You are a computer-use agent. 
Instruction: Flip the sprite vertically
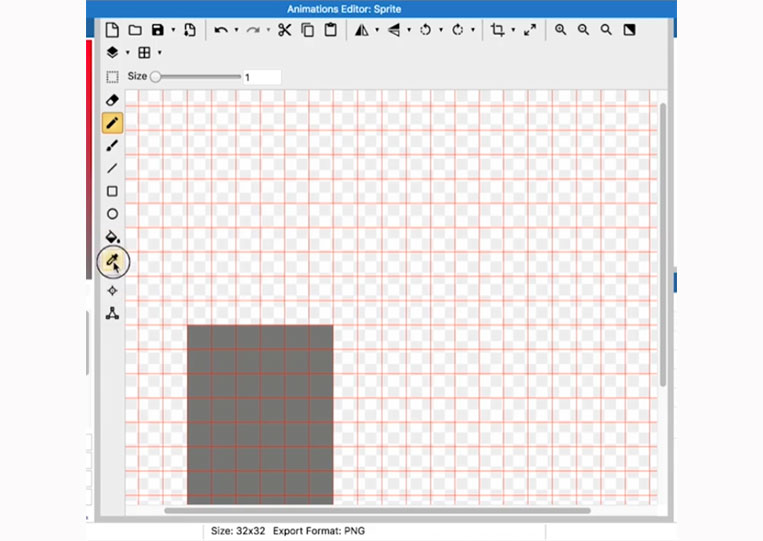pos(394,30)
